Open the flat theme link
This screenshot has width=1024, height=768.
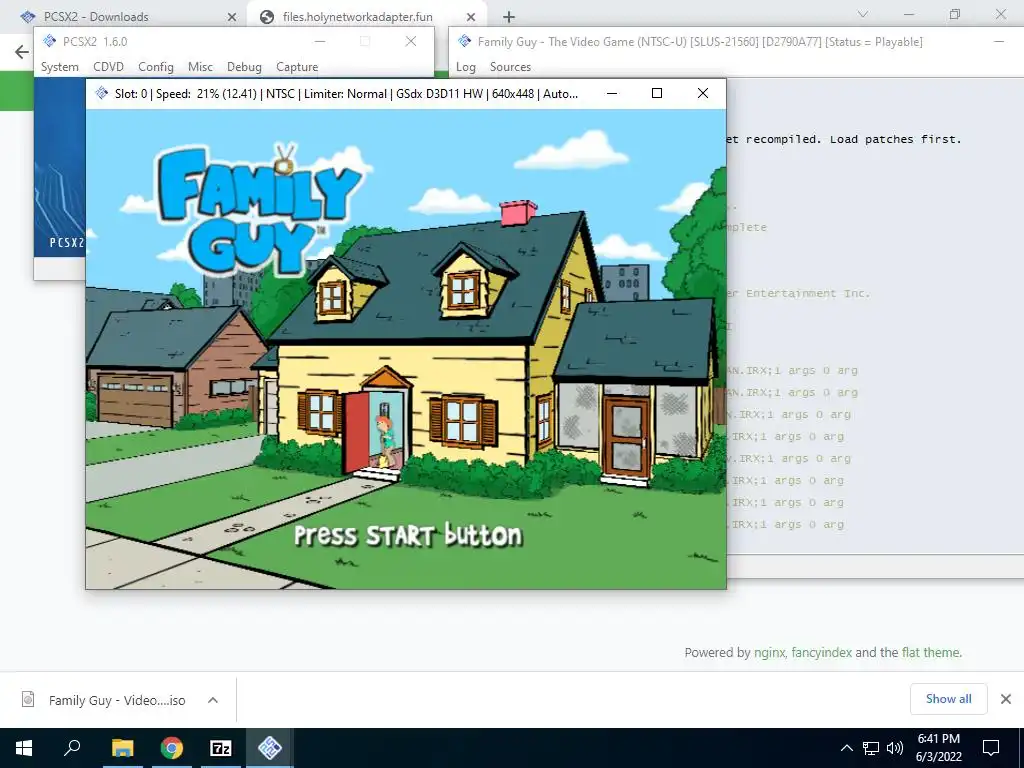click(931, 652)
